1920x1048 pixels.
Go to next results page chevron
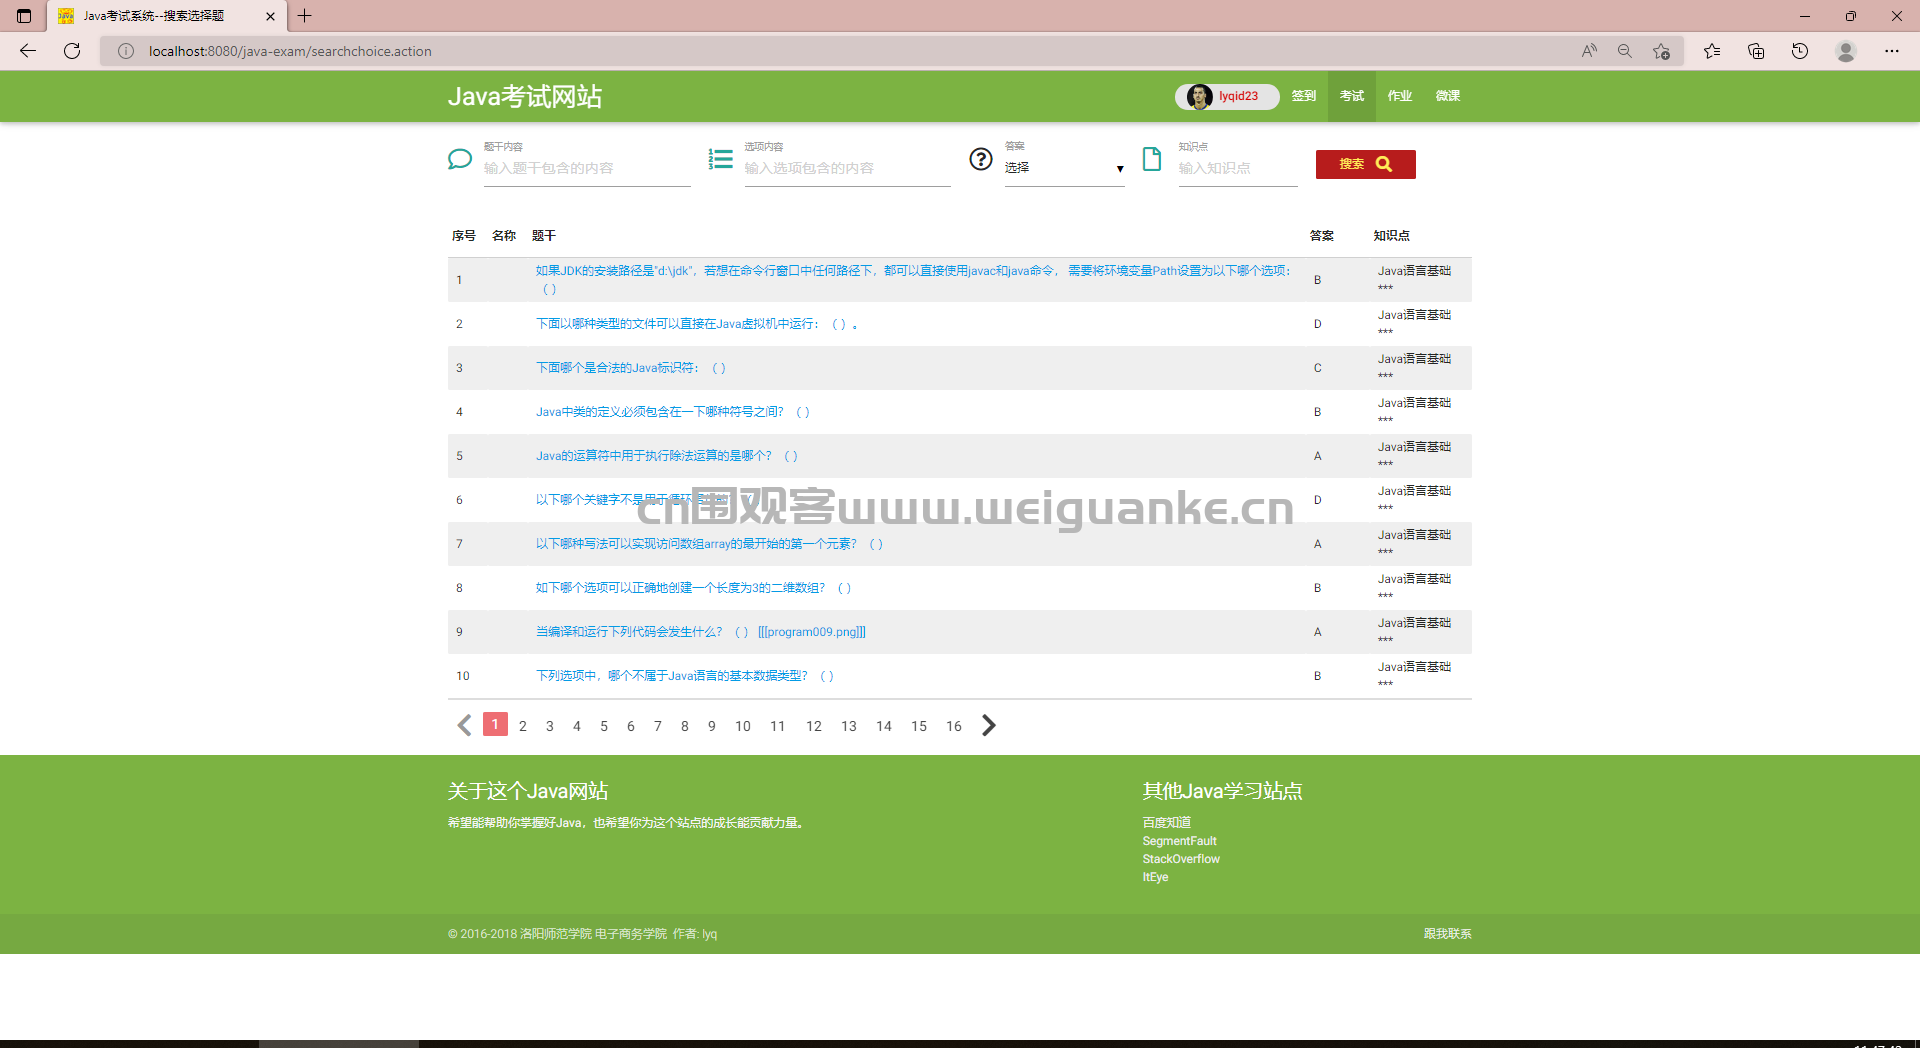988,726
